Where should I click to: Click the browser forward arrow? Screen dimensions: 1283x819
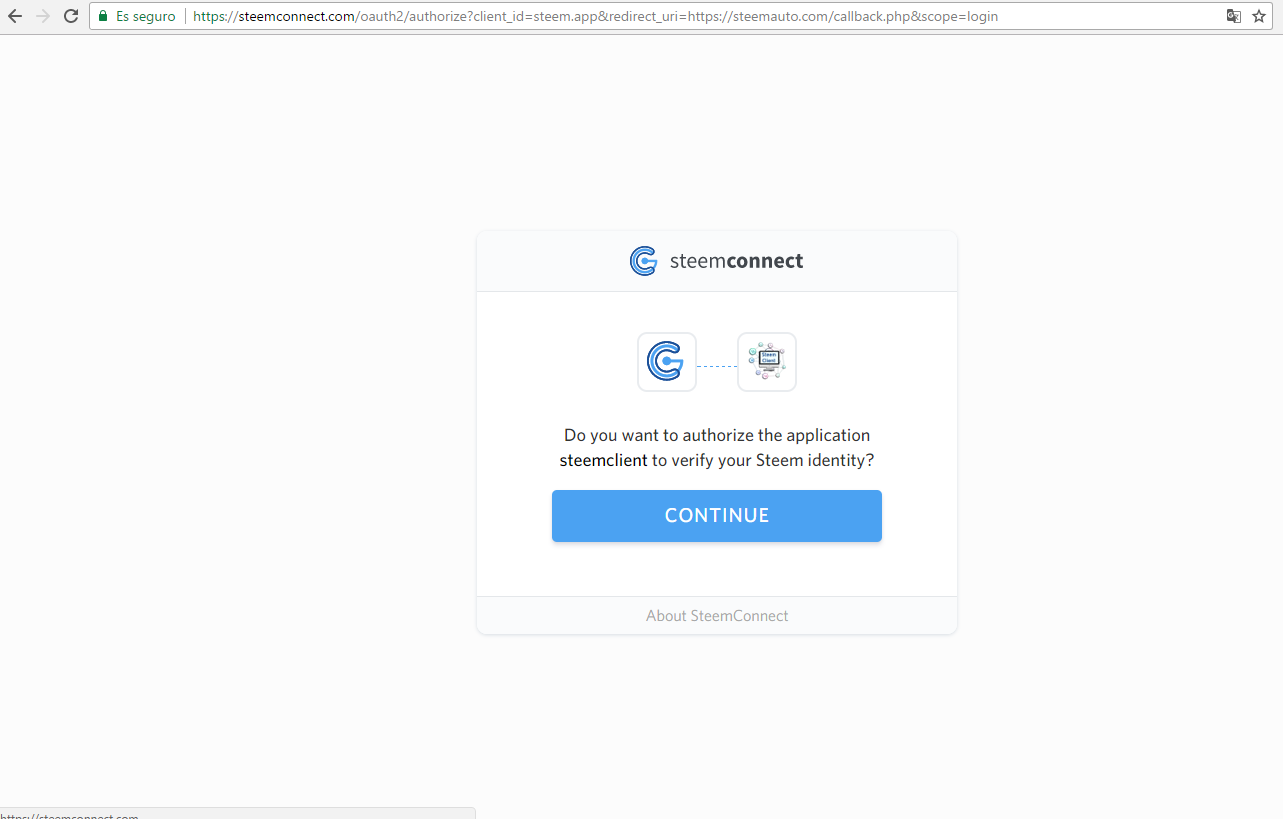(x=43, y=16)
